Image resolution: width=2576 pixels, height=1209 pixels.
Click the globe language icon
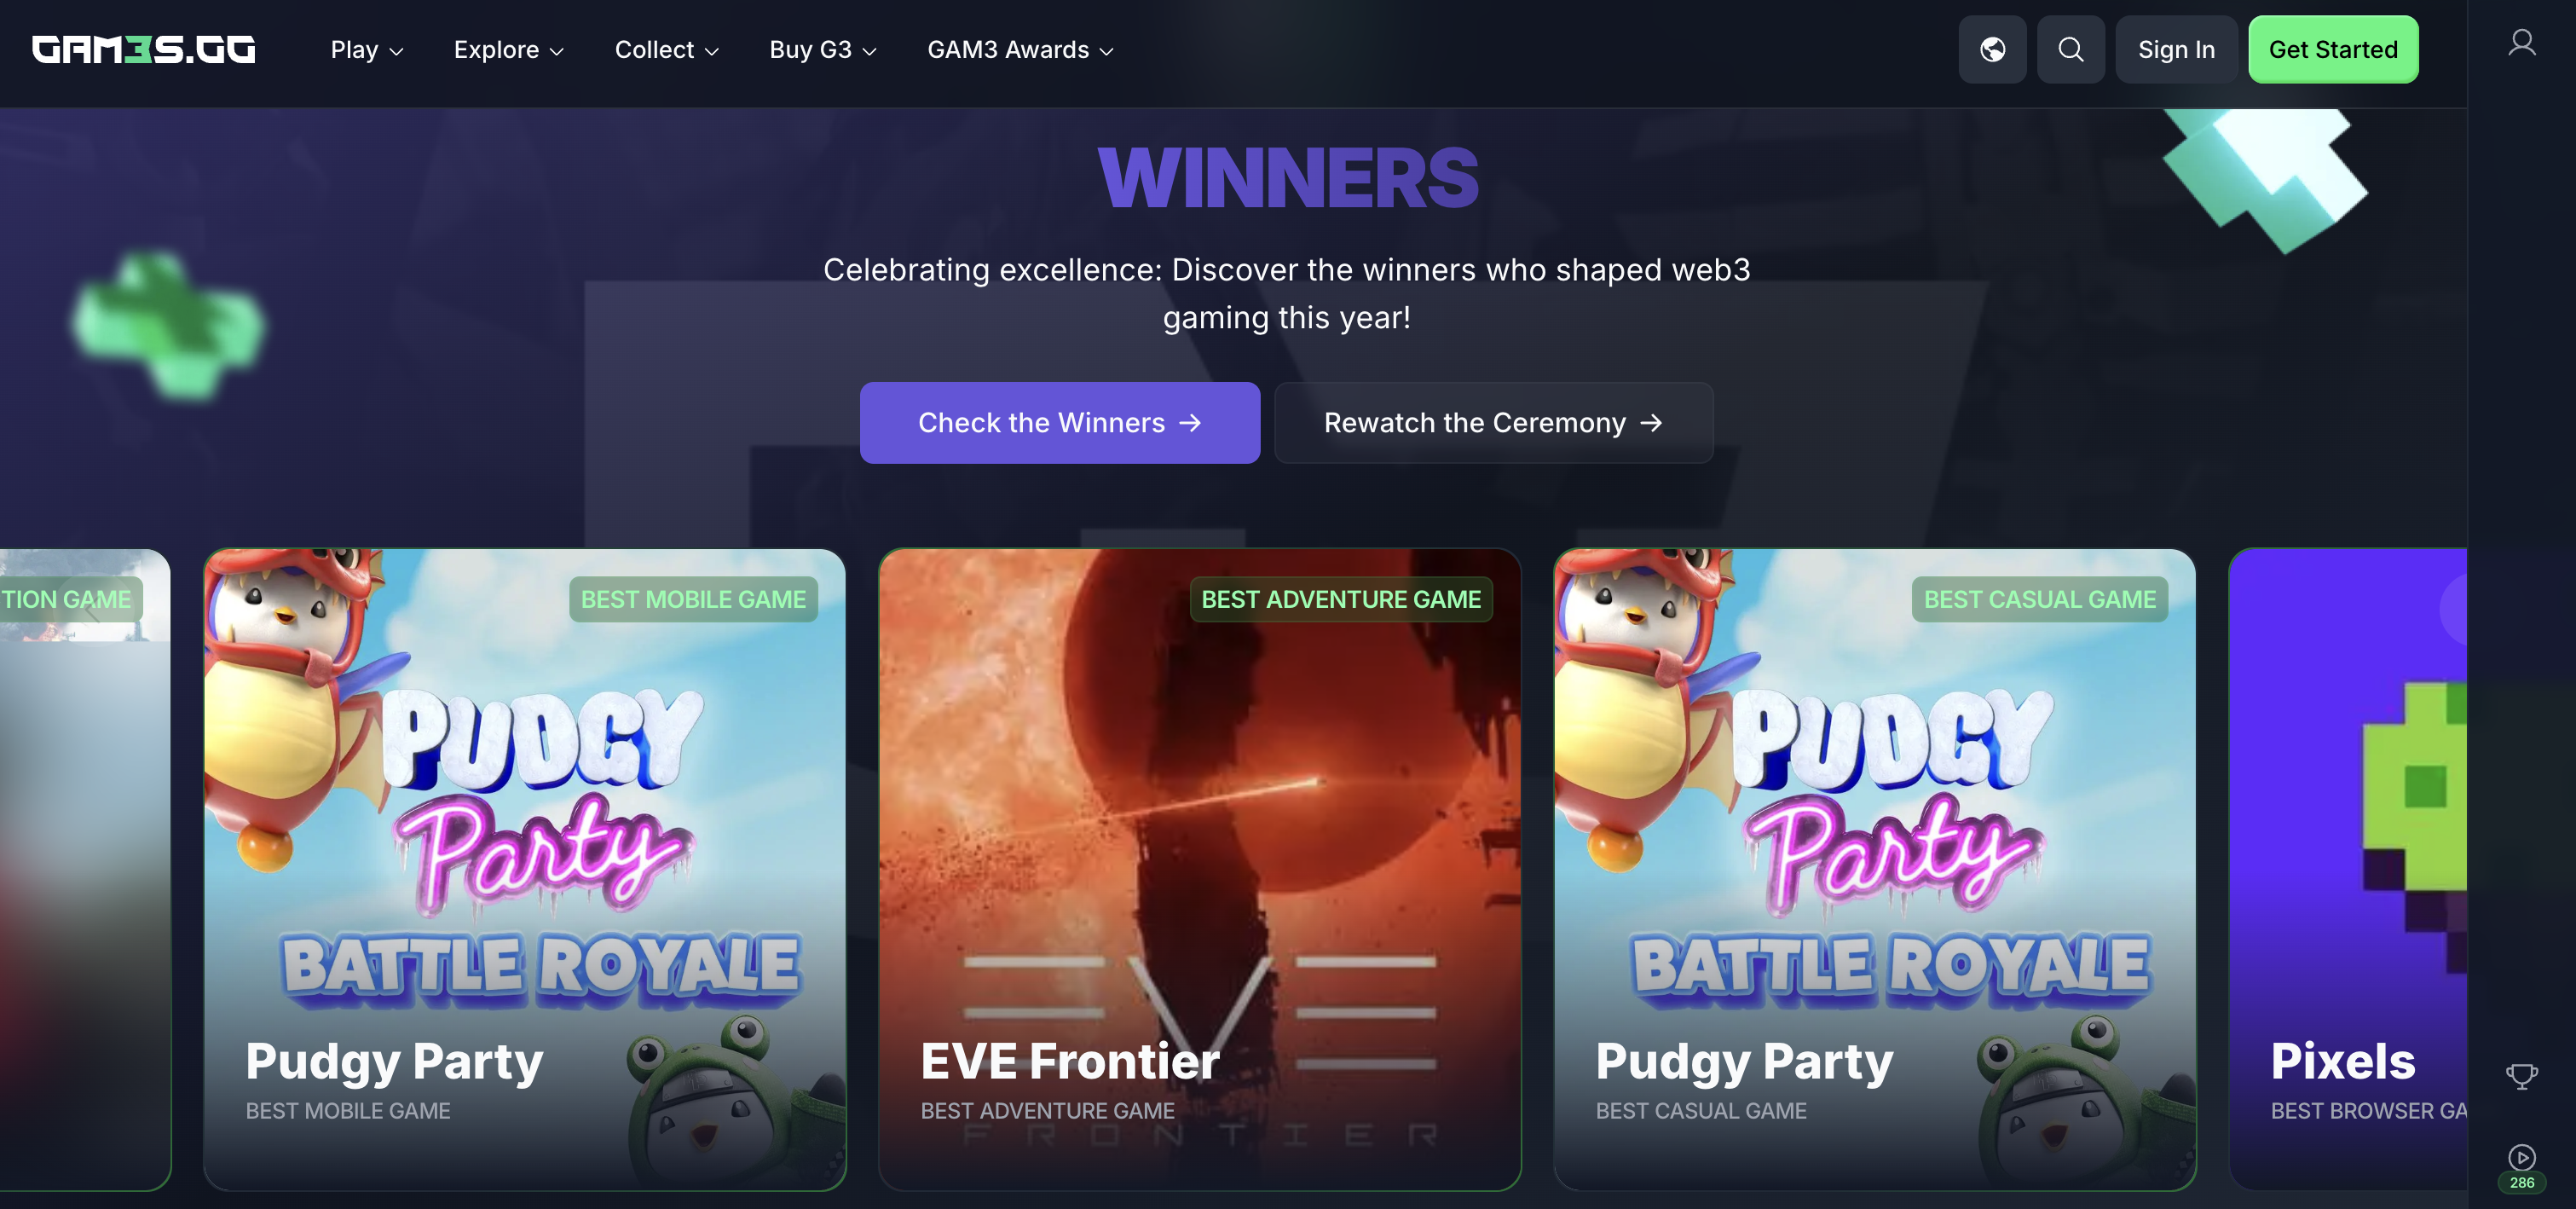click(1992, 49)
